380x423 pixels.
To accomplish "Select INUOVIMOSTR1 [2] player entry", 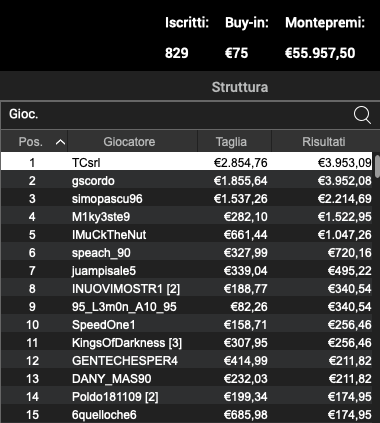I will 187,289.
